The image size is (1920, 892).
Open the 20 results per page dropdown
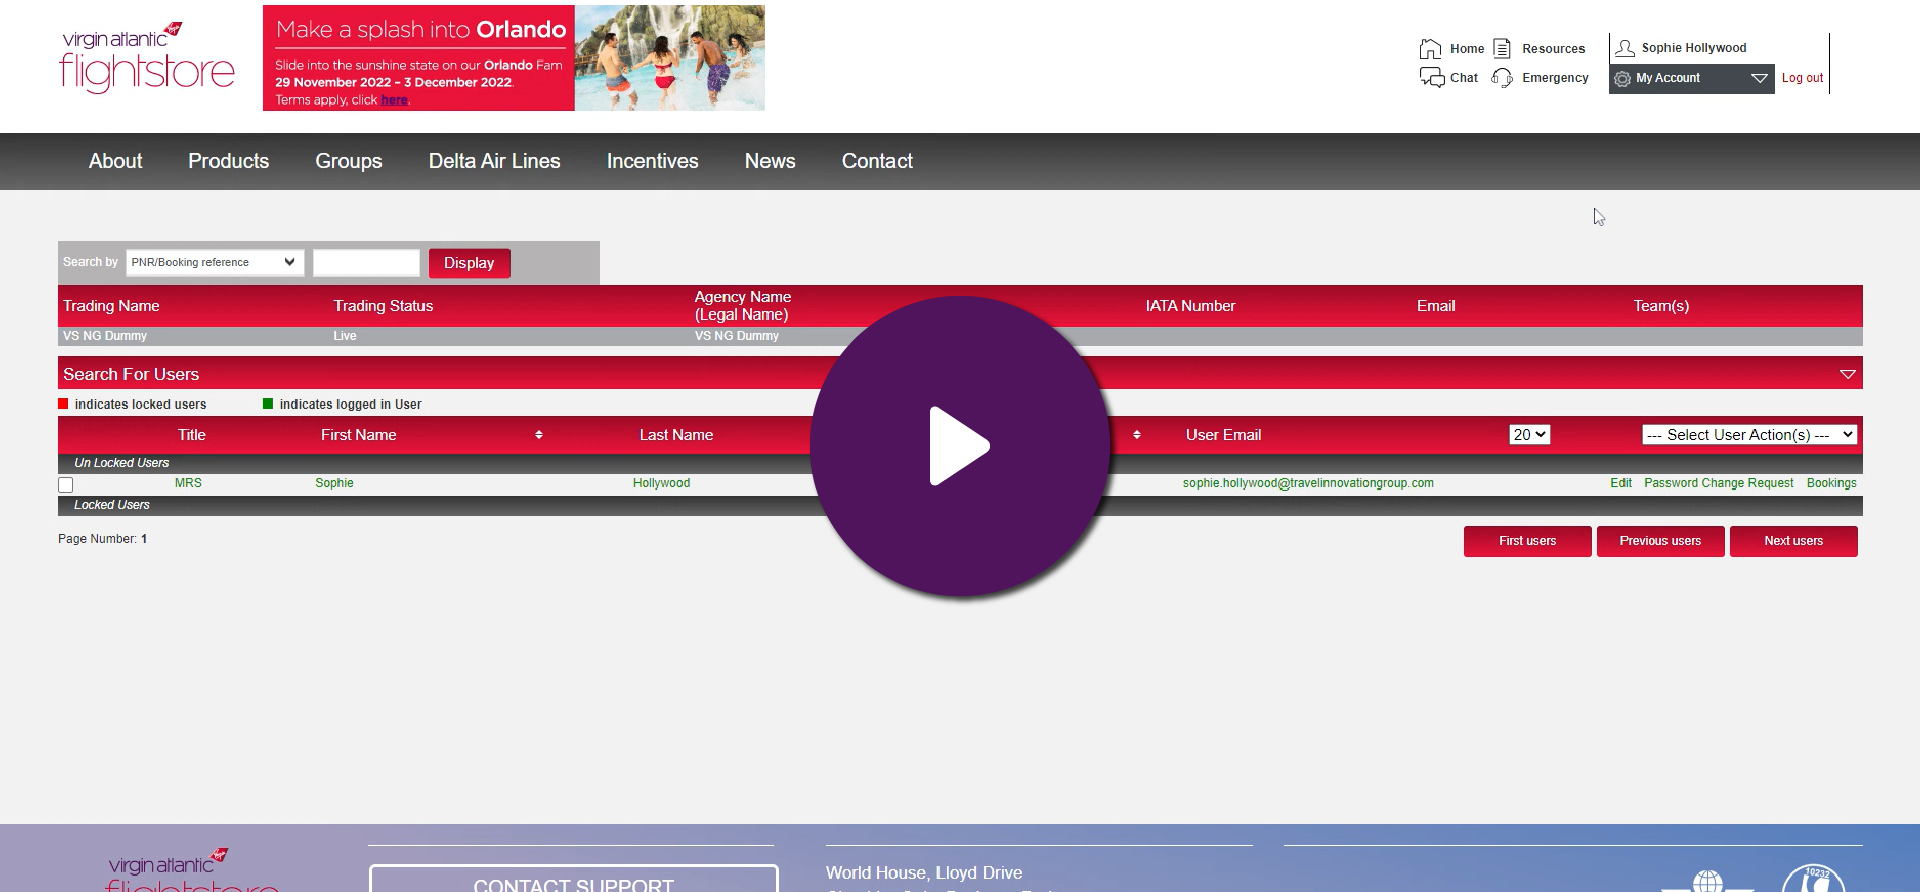tap(1529, 435)
